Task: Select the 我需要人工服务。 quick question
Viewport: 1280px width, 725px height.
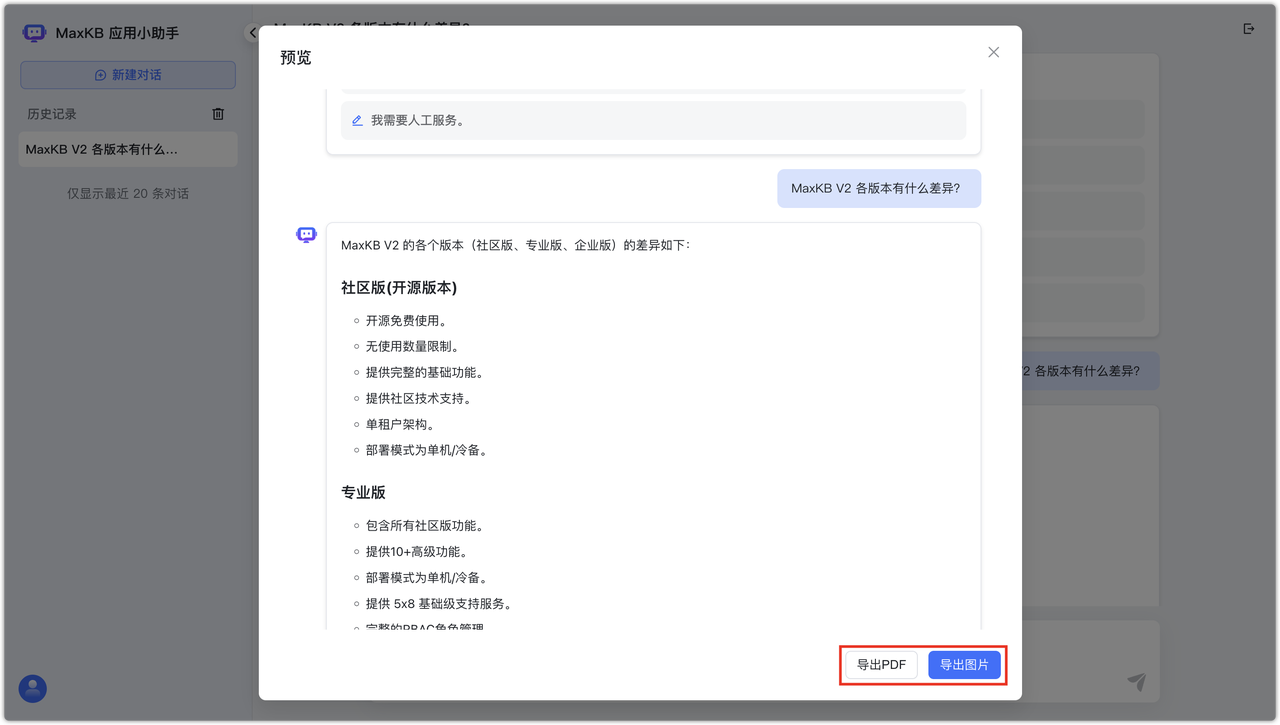Action: point(653,120)
